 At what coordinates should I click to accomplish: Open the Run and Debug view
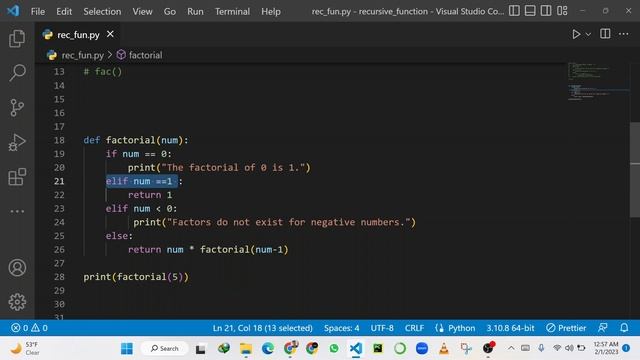tap(17, 142)
